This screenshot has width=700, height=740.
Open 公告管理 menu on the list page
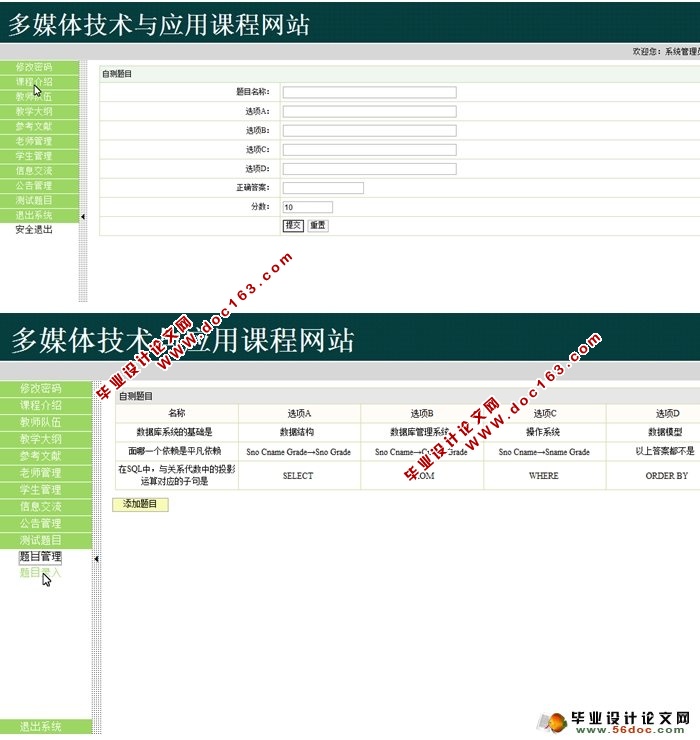click(46, 523)
